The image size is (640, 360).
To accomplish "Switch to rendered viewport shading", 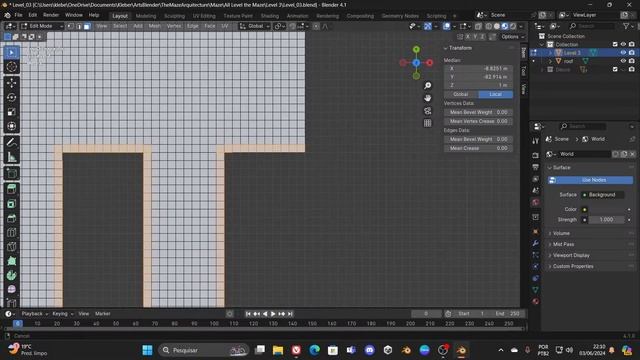I will click(513, 26).
